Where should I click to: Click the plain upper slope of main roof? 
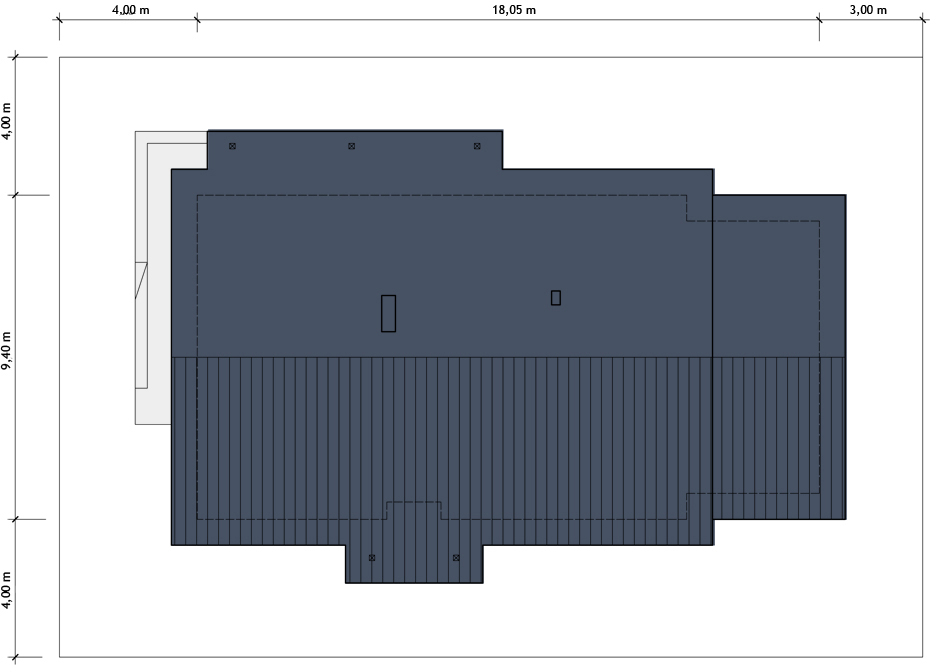tap(470, 250)
